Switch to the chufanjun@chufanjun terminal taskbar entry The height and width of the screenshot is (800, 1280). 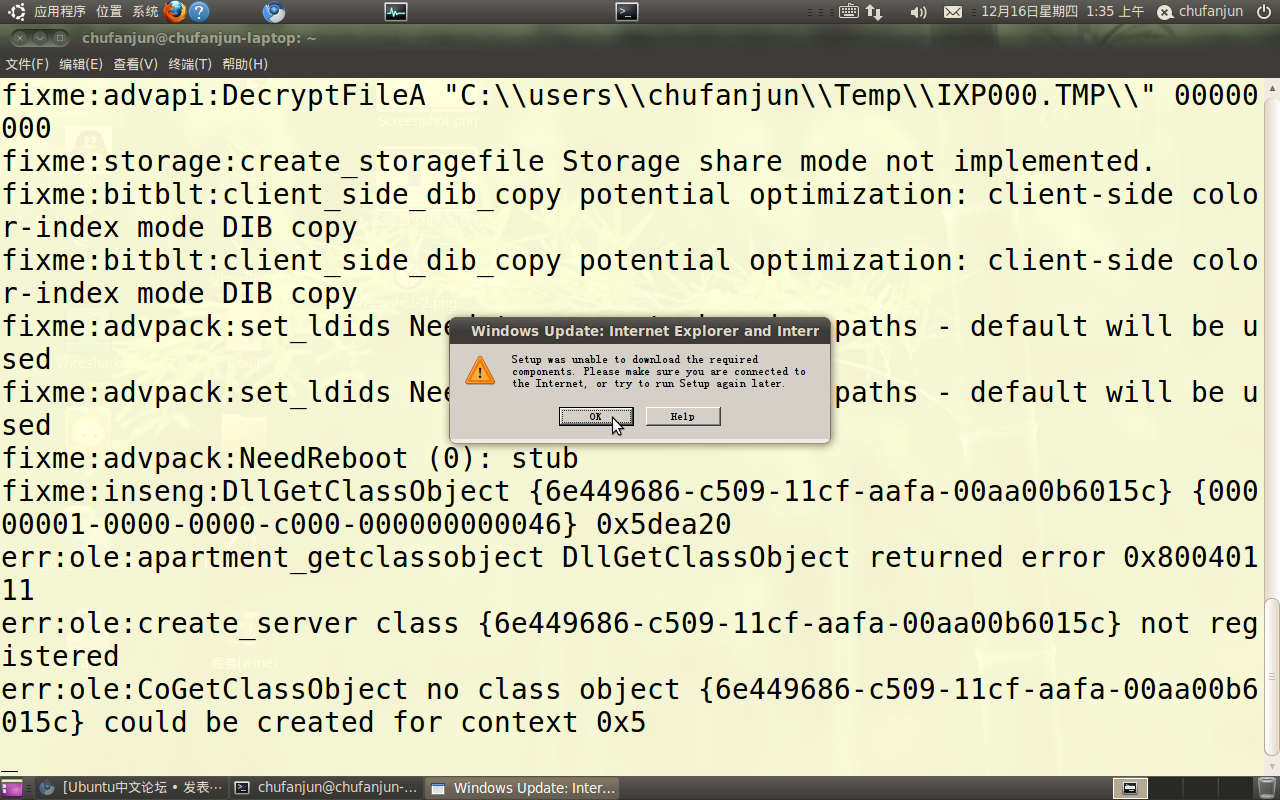[x=327, y=788]
